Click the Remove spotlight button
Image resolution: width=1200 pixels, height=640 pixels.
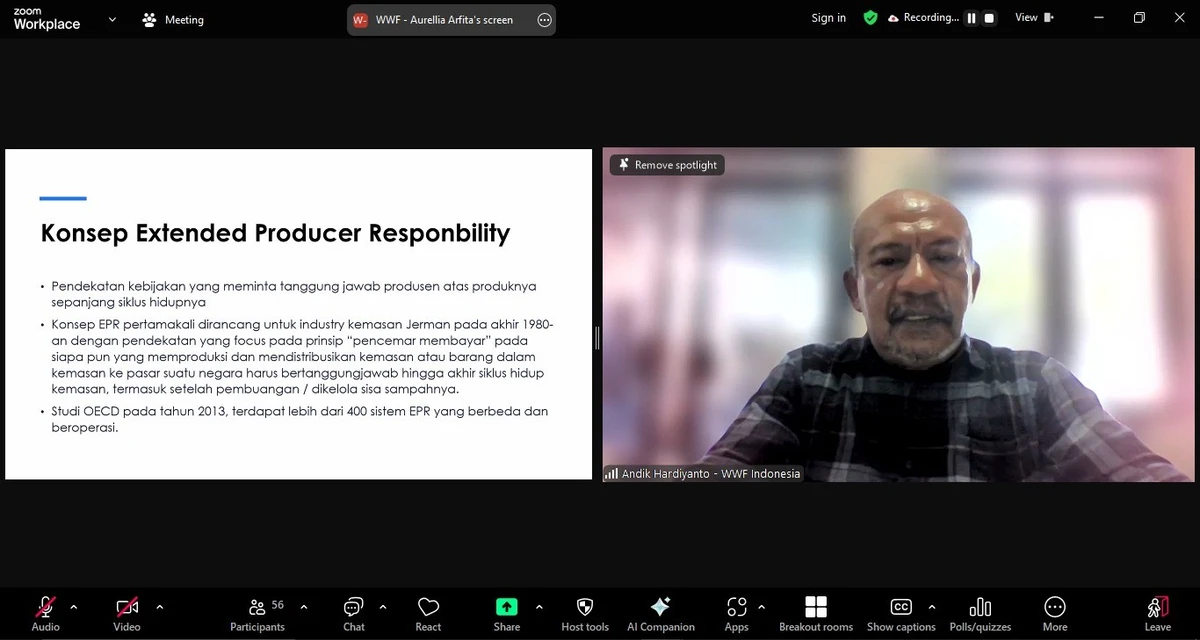(x=667, y=164)
